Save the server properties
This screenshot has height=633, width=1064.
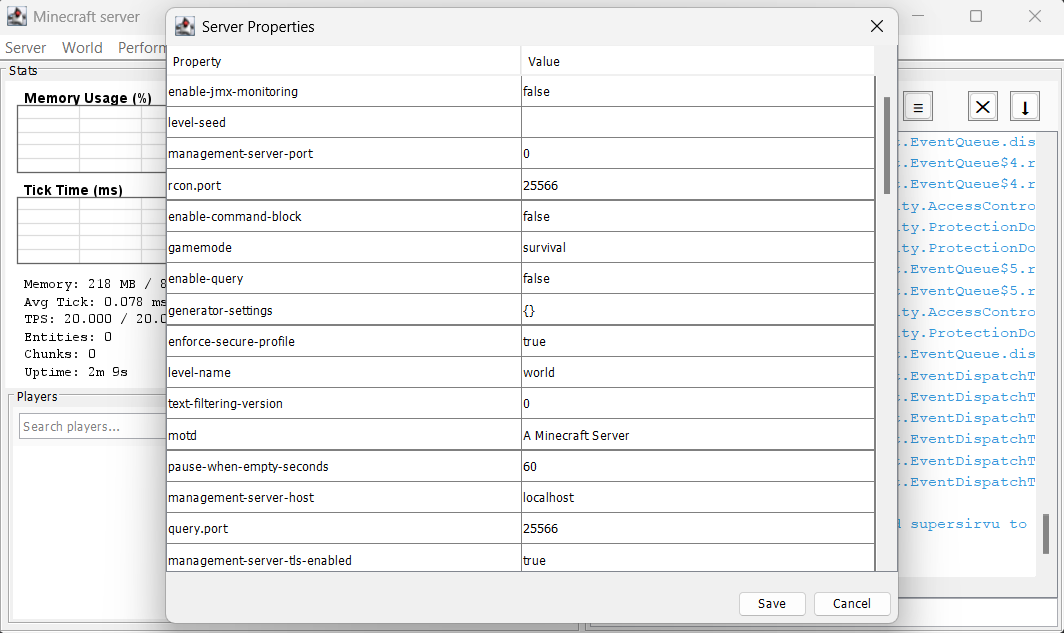click(x=772, y=604)
